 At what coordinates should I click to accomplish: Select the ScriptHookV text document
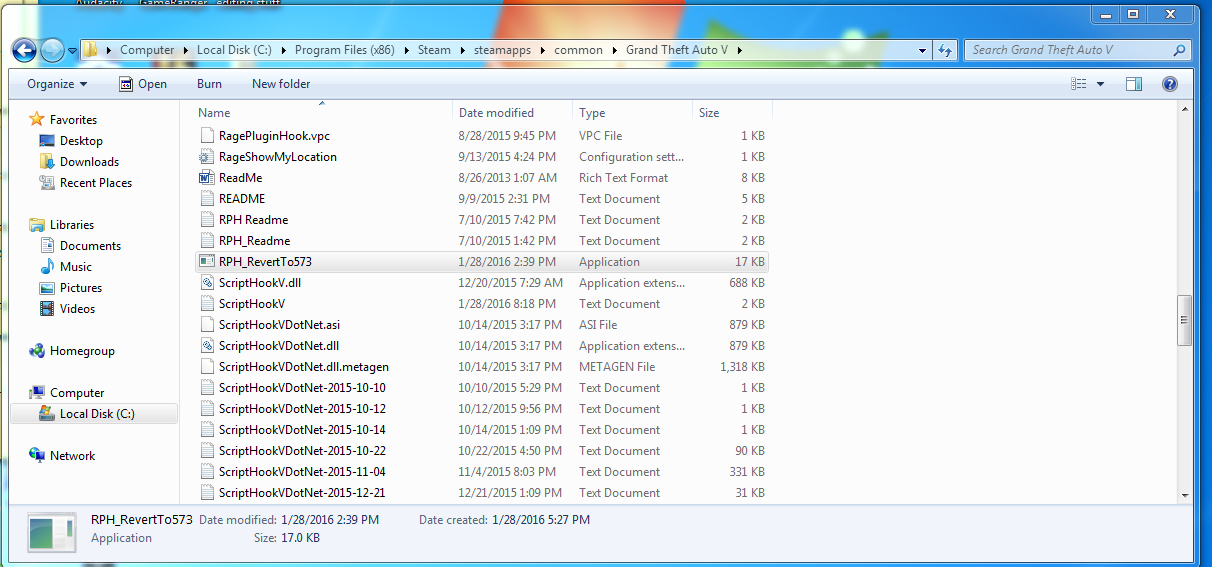484,303
